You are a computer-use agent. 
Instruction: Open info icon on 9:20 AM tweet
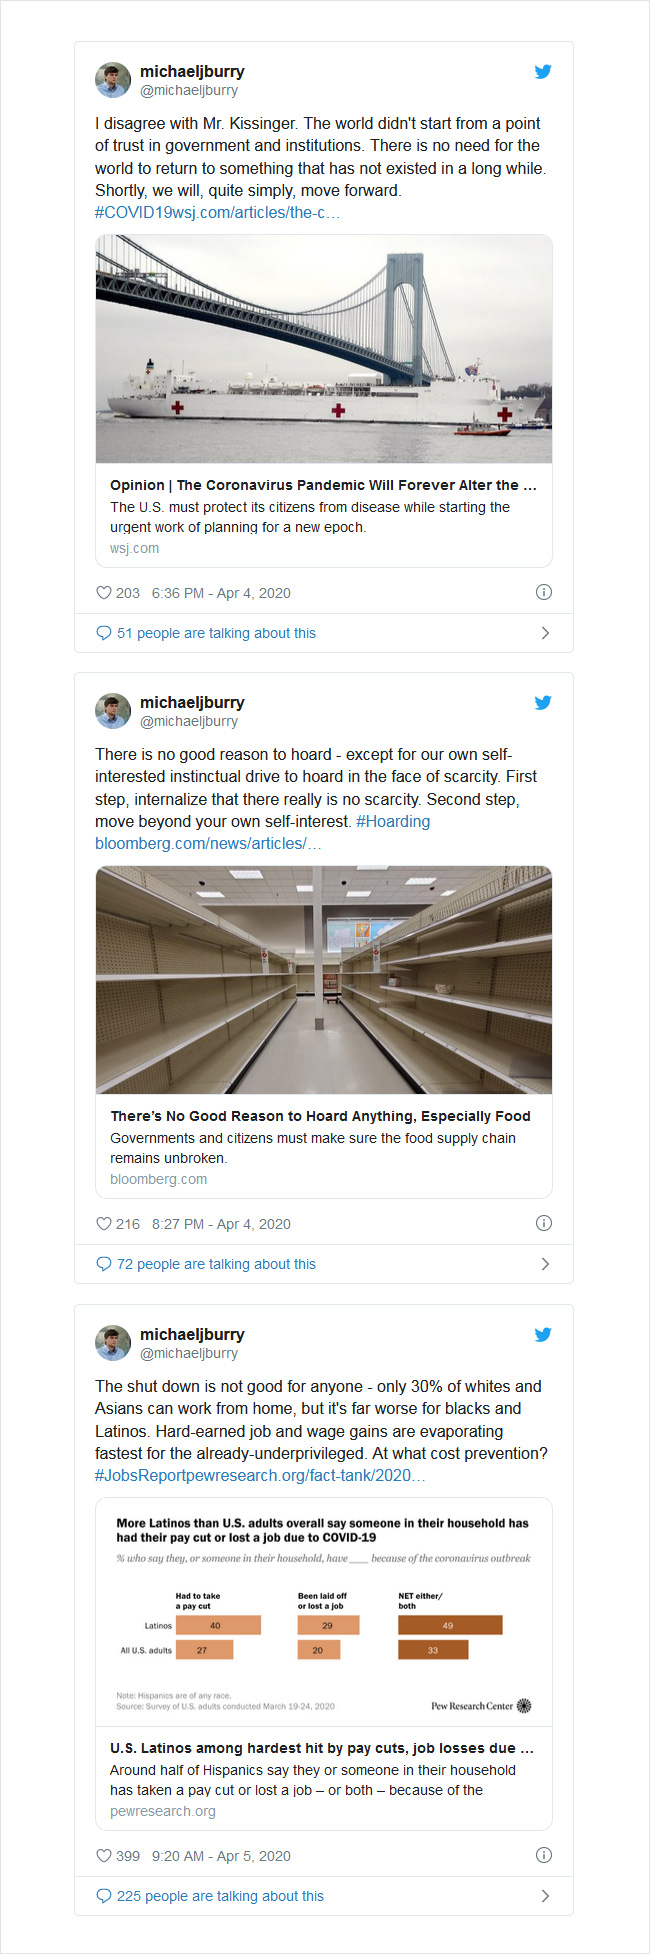pyautogui.click(x=544, y=1855)
